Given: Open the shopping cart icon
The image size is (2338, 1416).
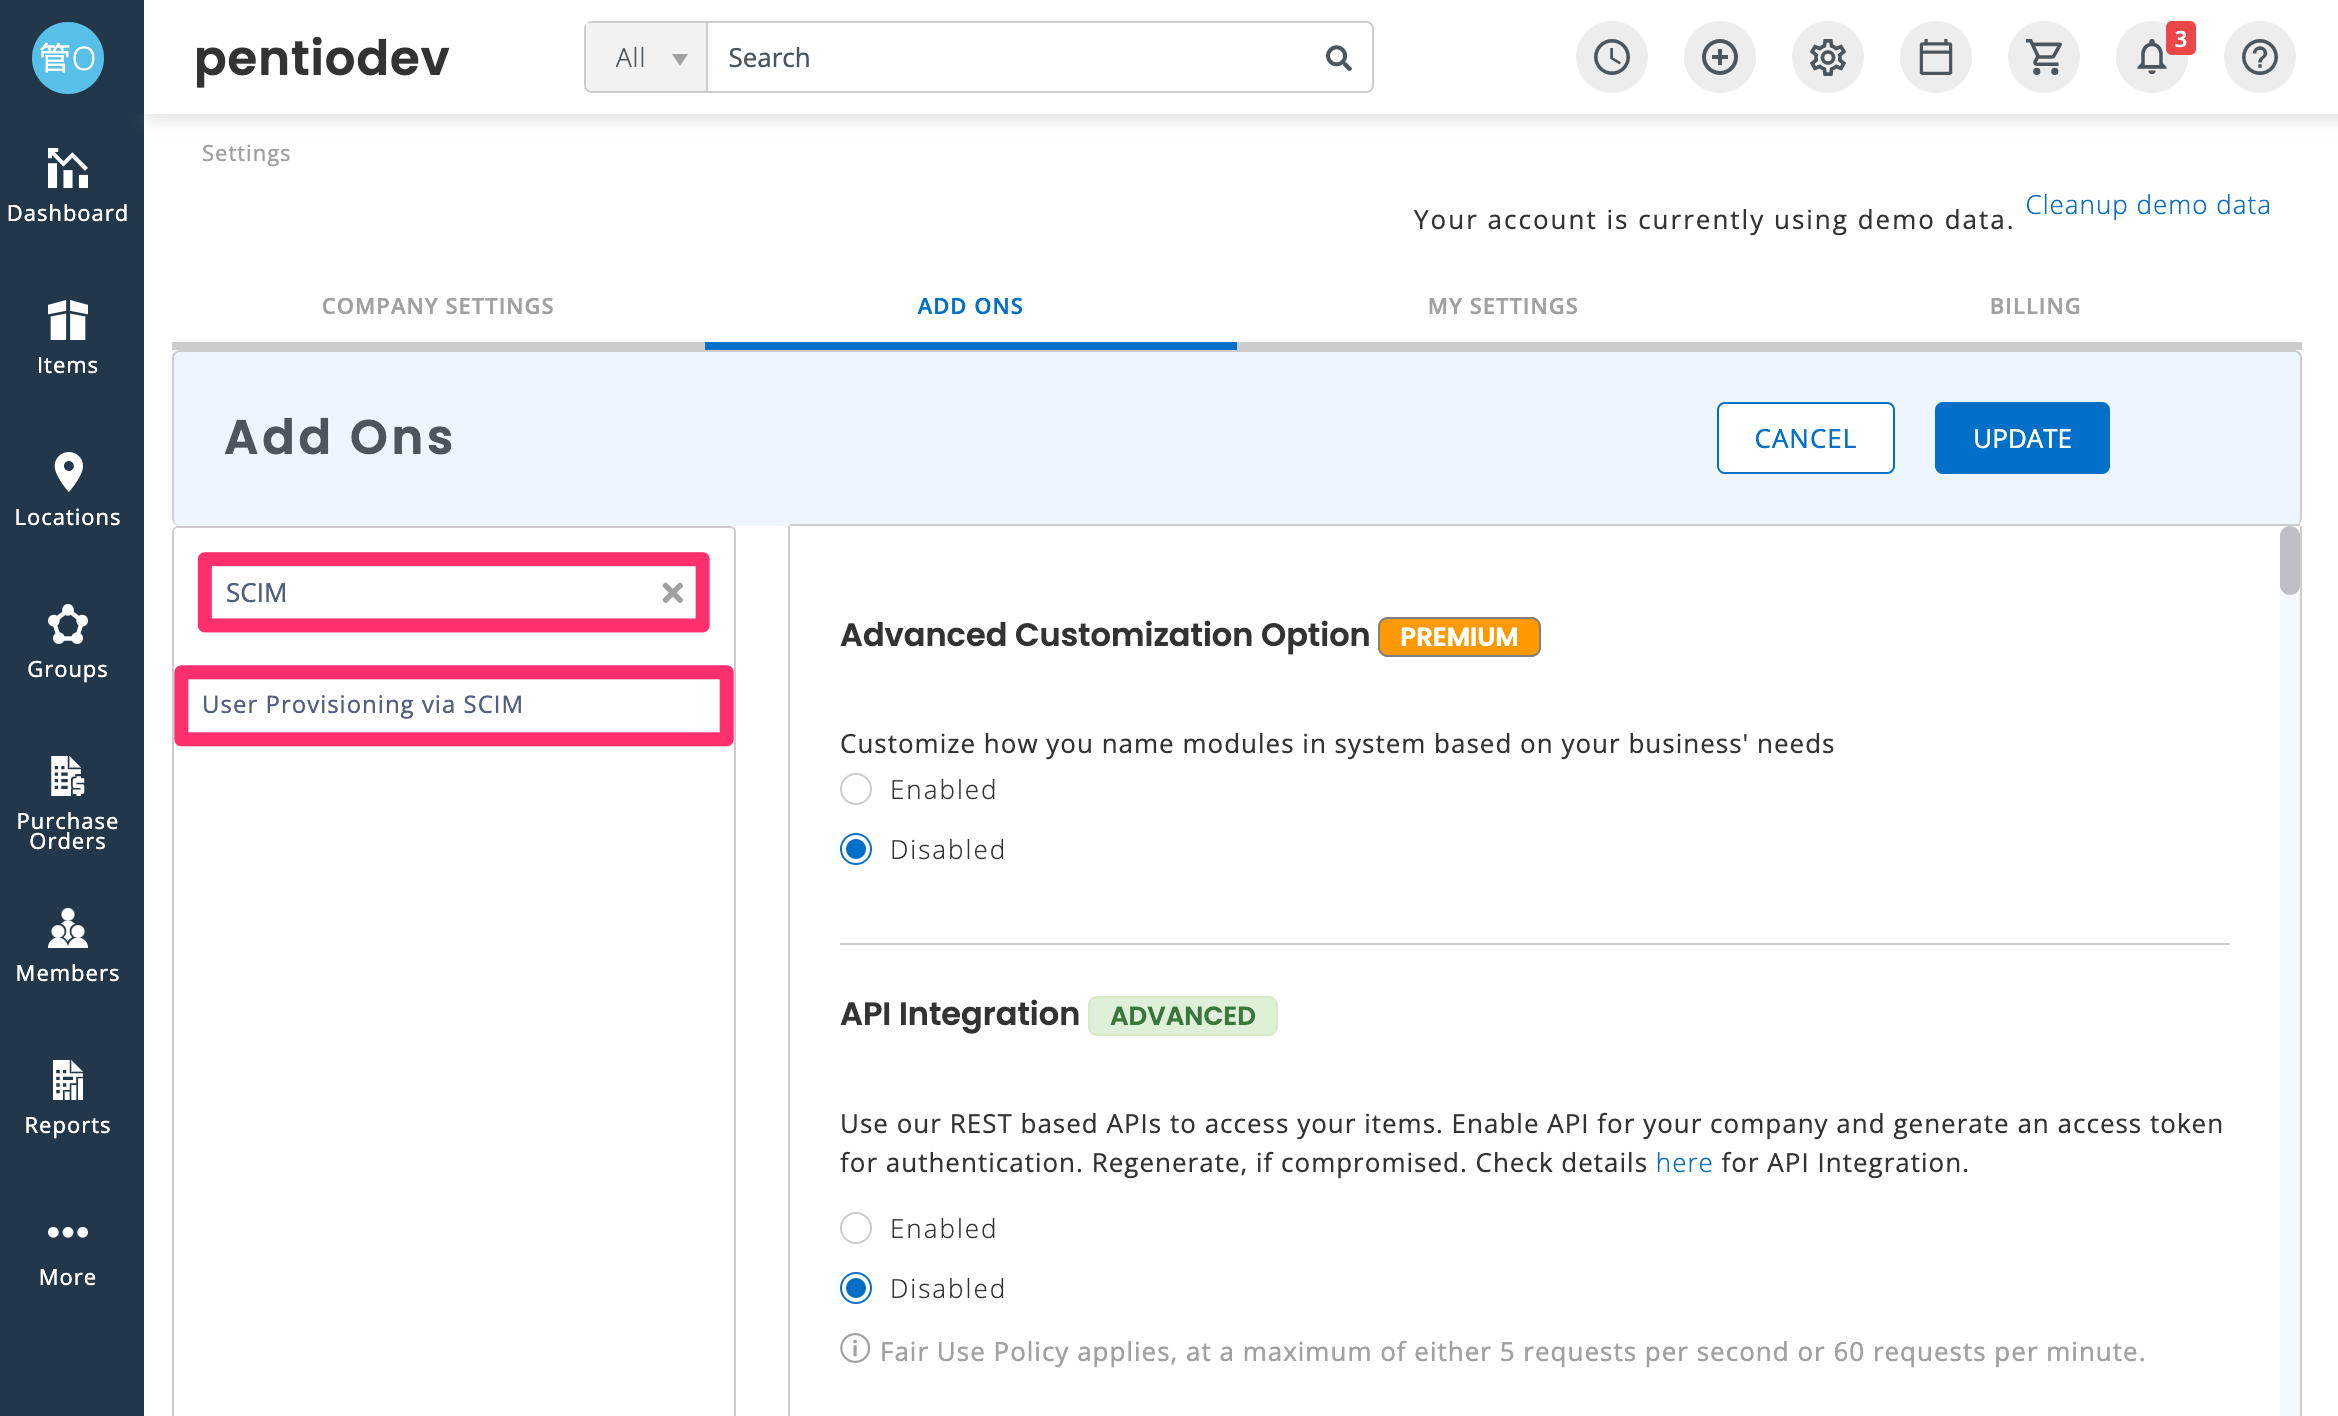Looking at the screenshot, I should click(2044, 57).
